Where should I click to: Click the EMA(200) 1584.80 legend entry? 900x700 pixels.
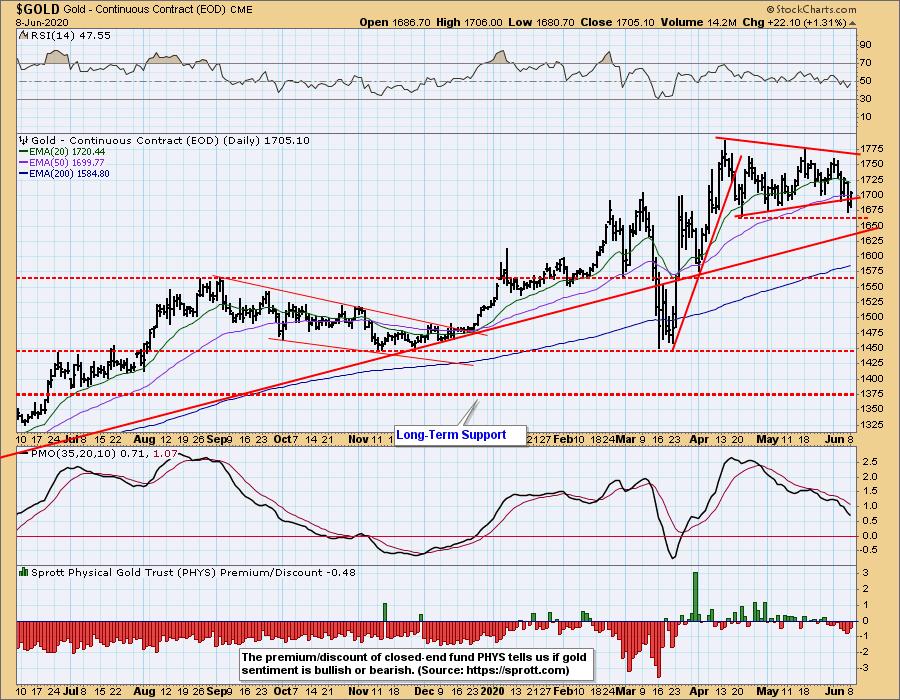(x=69, y=173)
